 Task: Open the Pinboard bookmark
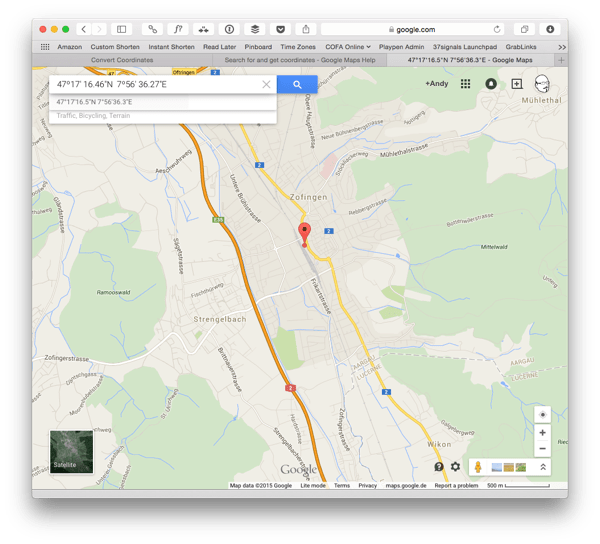pos(258,47)
